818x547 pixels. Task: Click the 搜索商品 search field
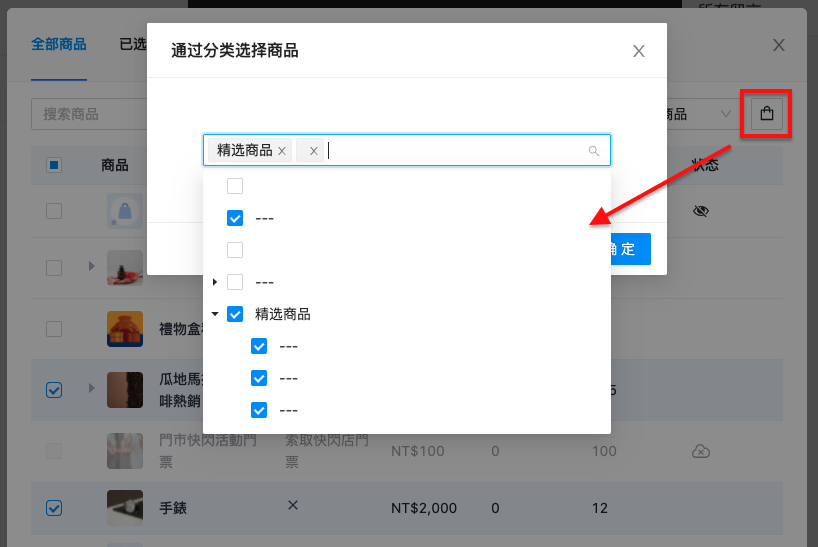89,114
